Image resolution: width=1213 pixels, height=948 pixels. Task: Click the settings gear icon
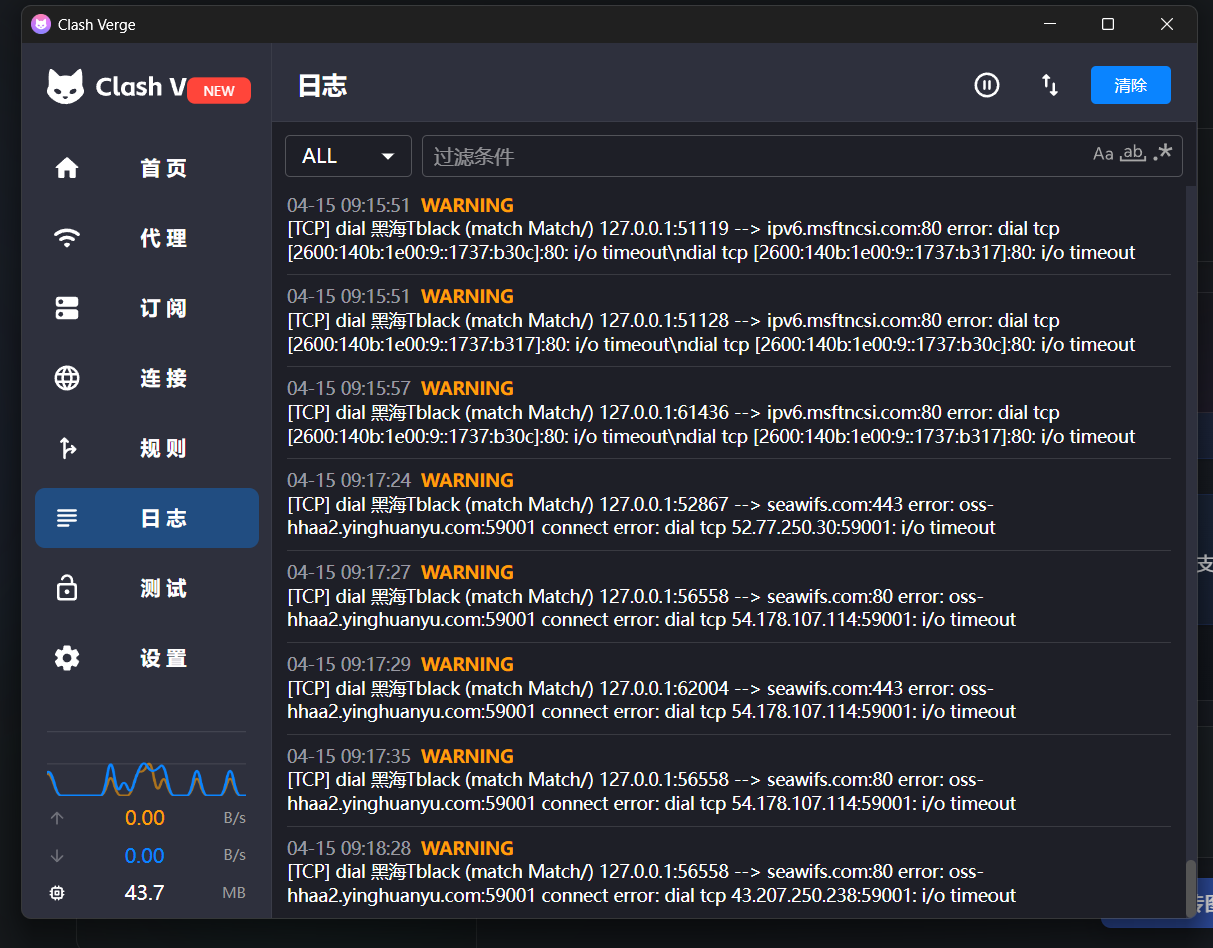coord(67,658)
